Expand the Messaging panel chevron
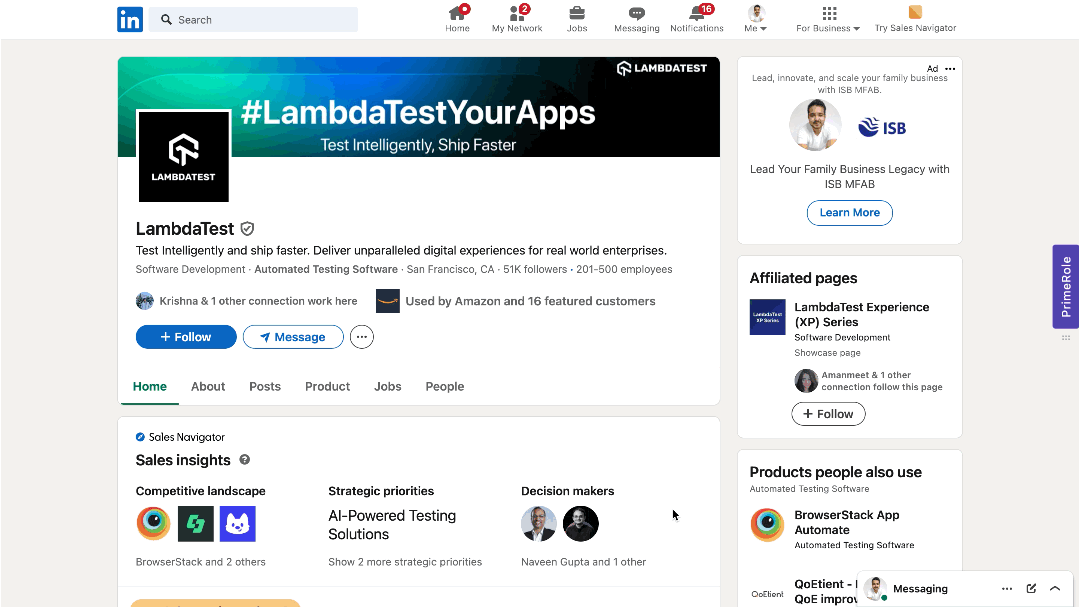This screenshot has width=1080, height=608. pos(1055,589)
